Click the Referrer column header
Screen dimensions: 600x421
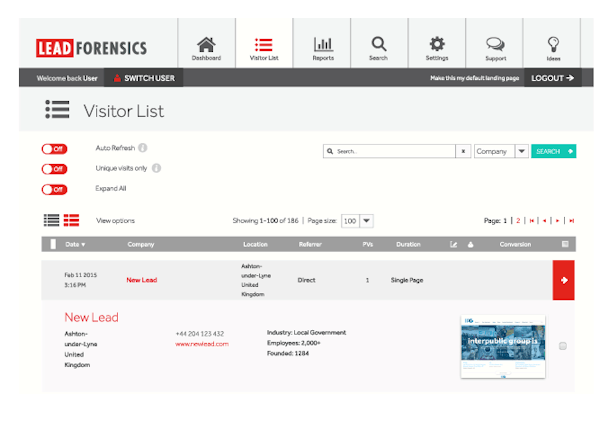coord(310,244)
